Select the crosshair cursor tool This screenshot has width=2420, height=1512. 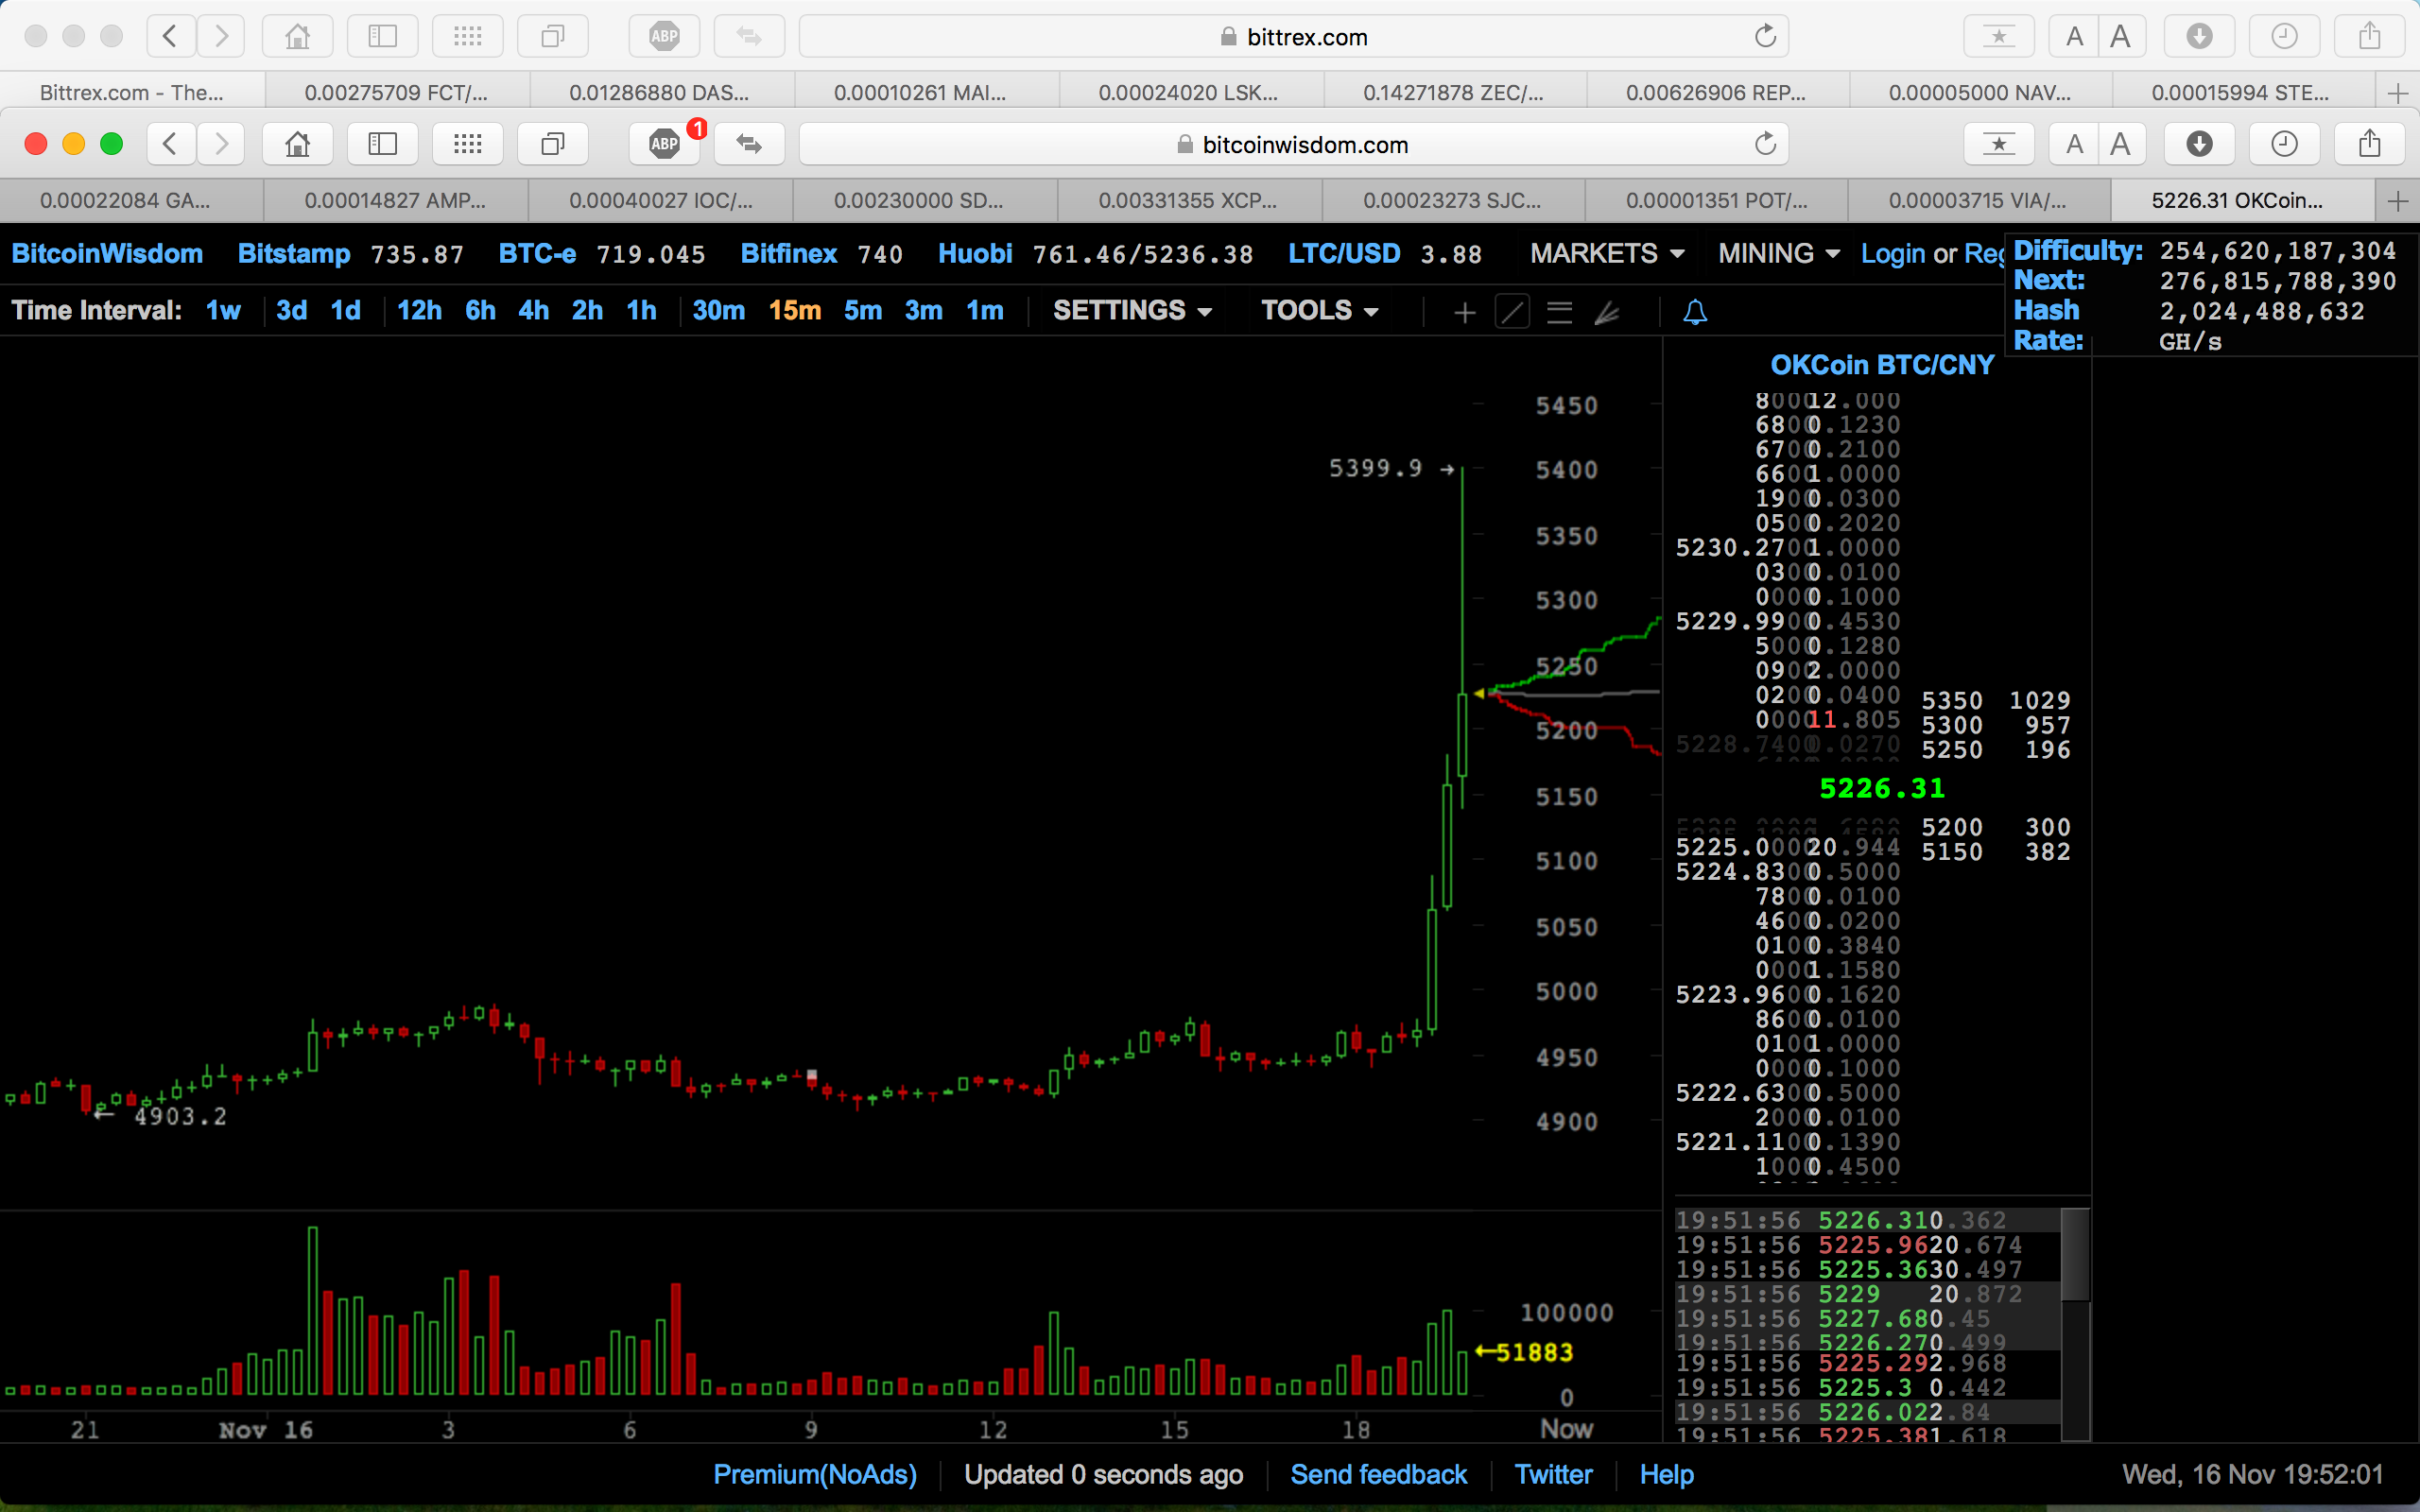(x=1464, y=313)
